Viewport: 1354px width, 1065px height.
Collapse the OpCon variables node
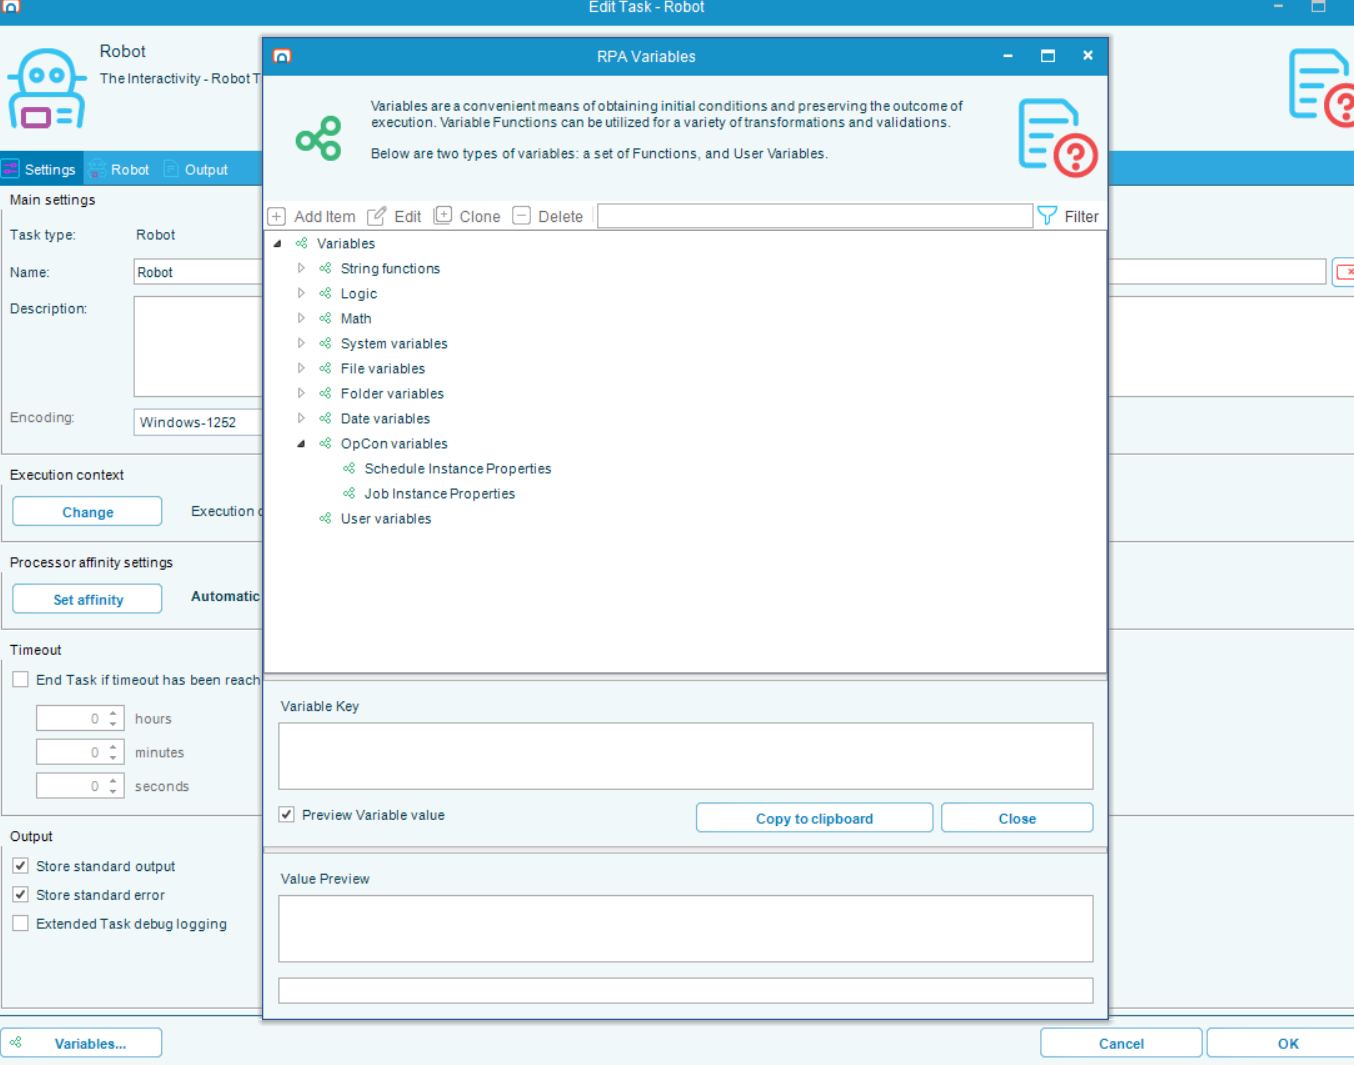[x=301, y=443]
